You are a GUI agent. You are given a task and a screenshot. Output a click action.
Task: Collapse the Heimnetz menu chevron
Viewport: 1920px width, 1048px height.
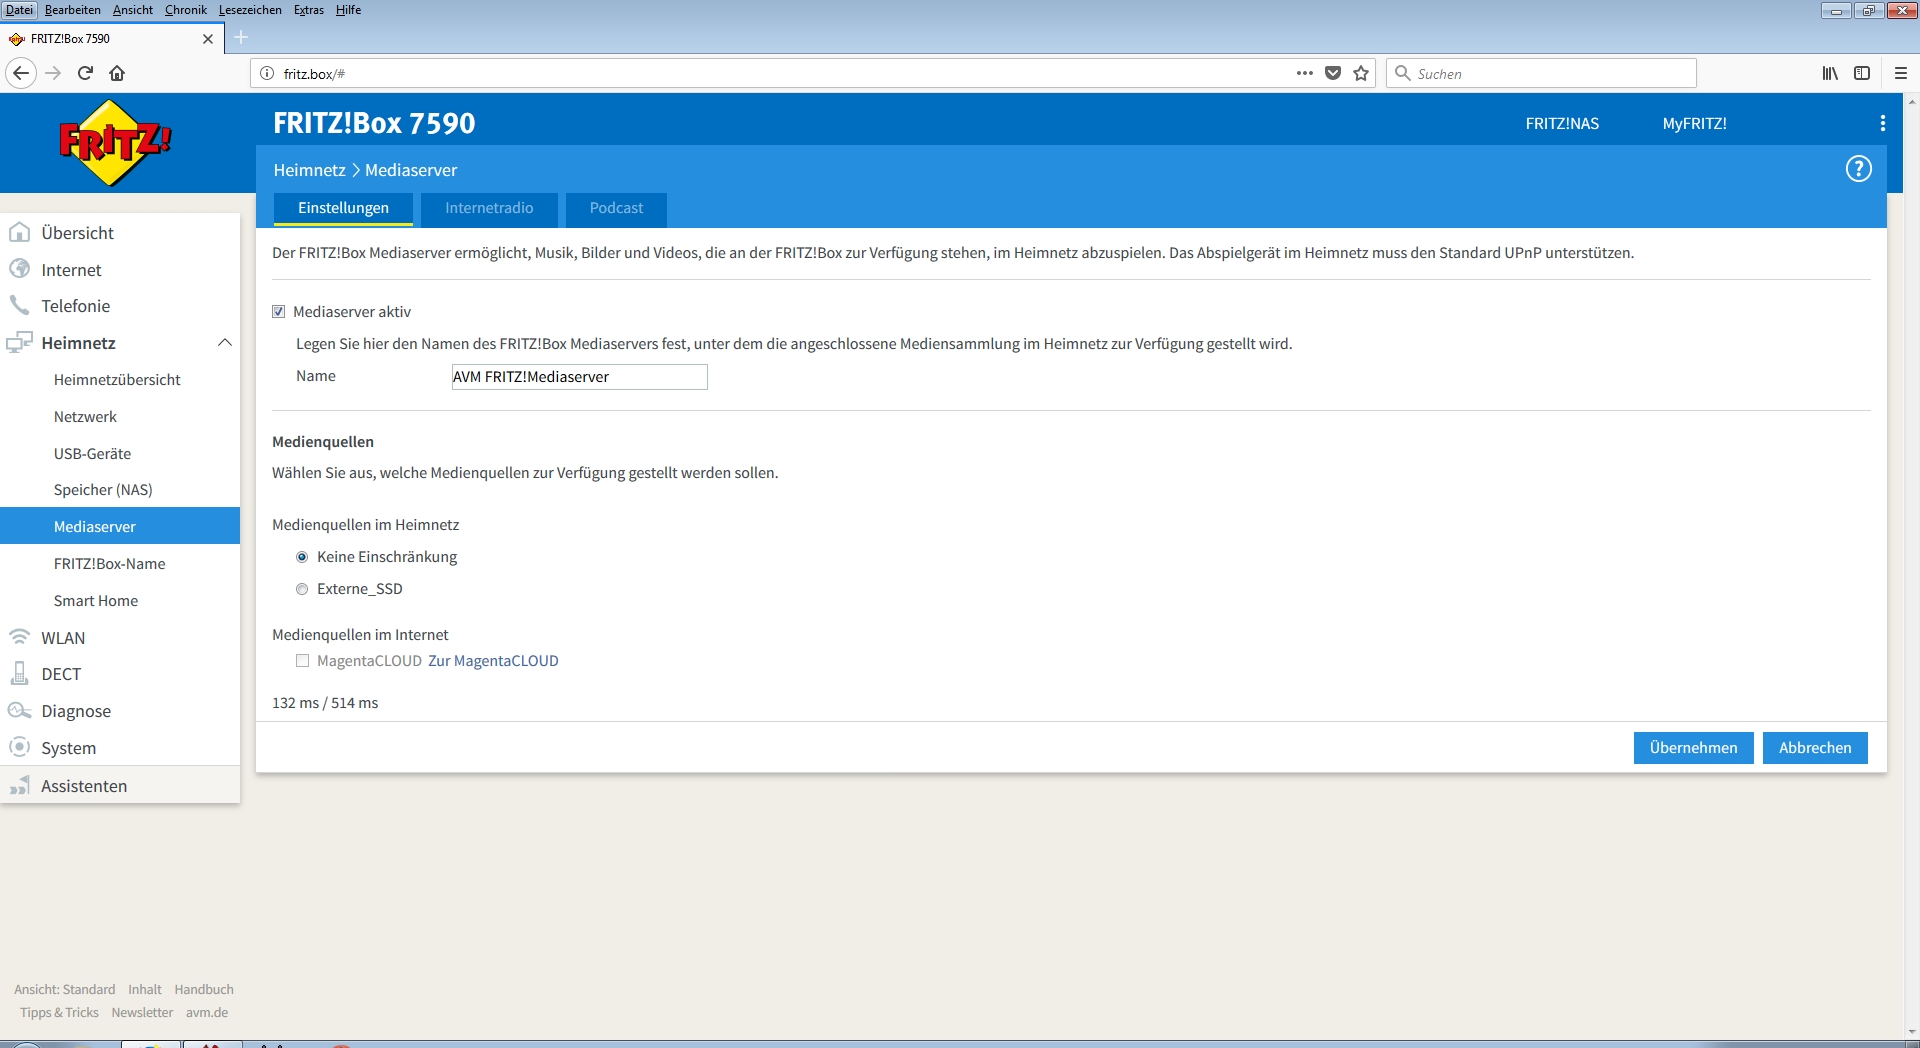click(225, 343)
